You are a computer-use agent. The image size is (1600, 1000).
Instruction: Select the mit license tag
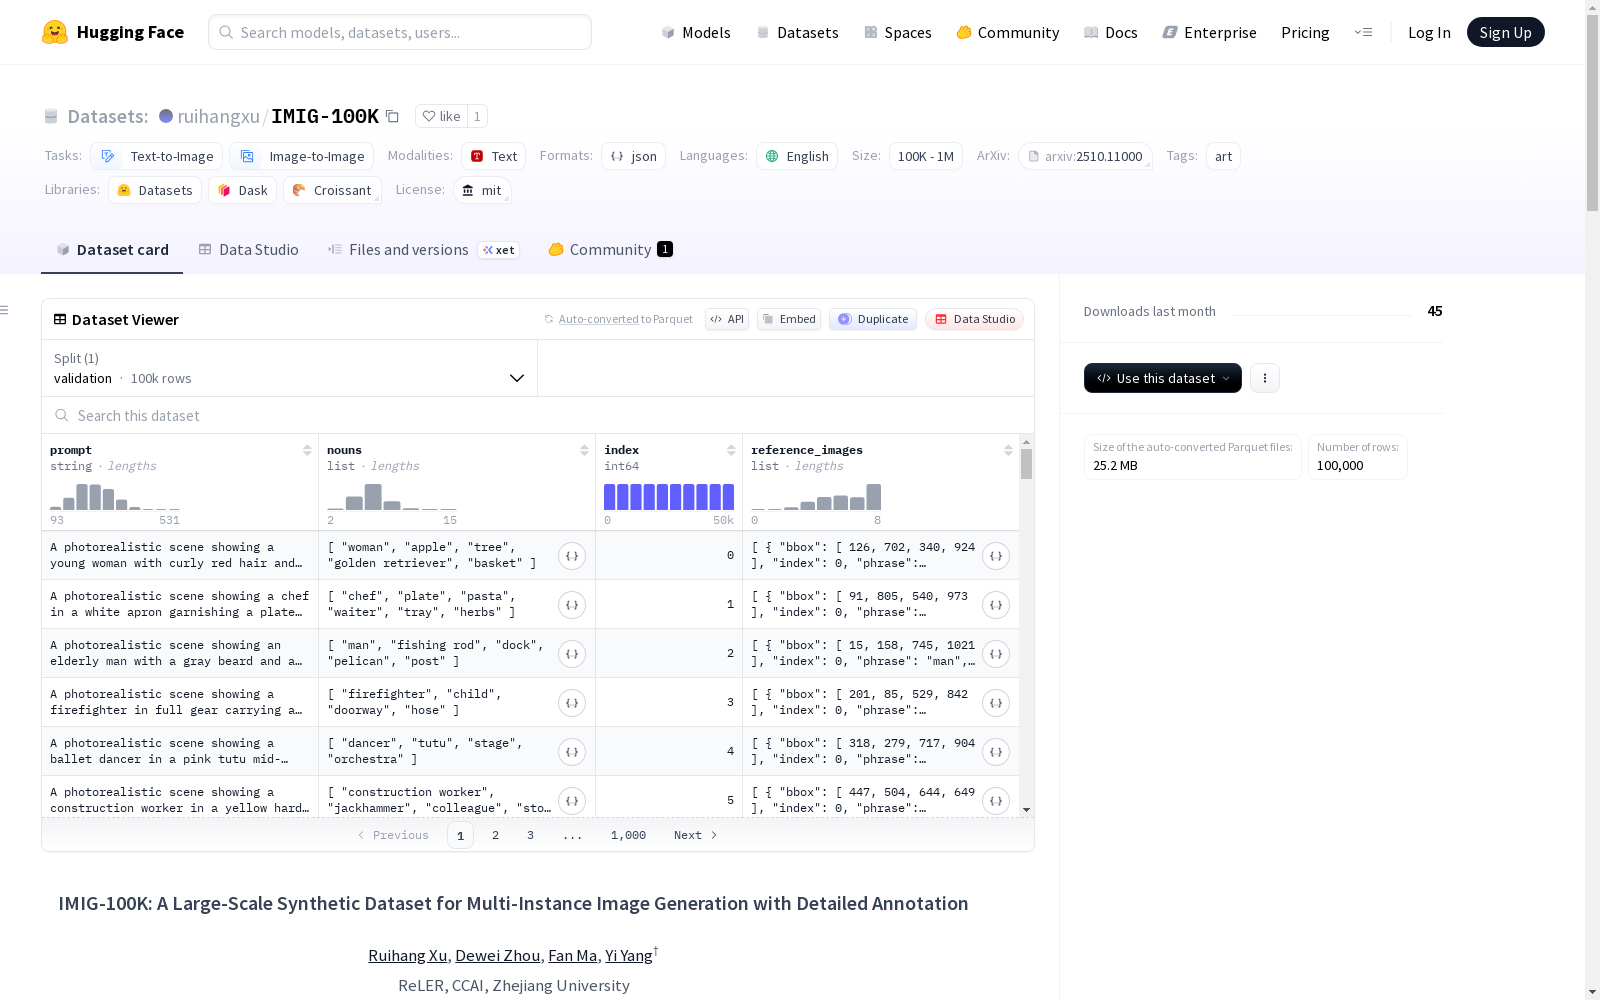coord(482,190)
